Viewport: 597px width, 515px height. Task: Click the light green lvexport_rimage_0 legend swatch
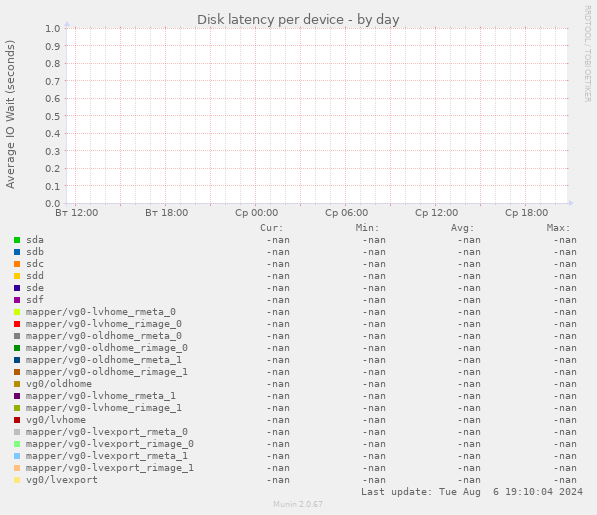click(x=17, y=444)
